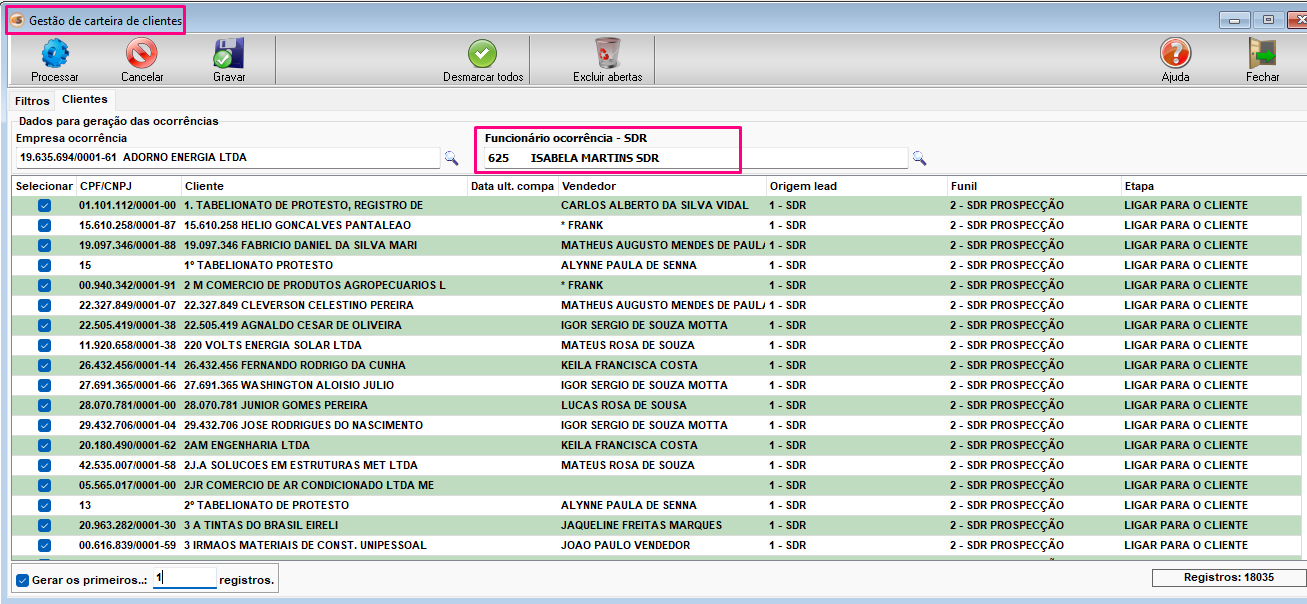This screenshot has width=1307, height=604.
Task: Toggle Gerar os primeiros checkbox
Action: [x=23, y=580]
